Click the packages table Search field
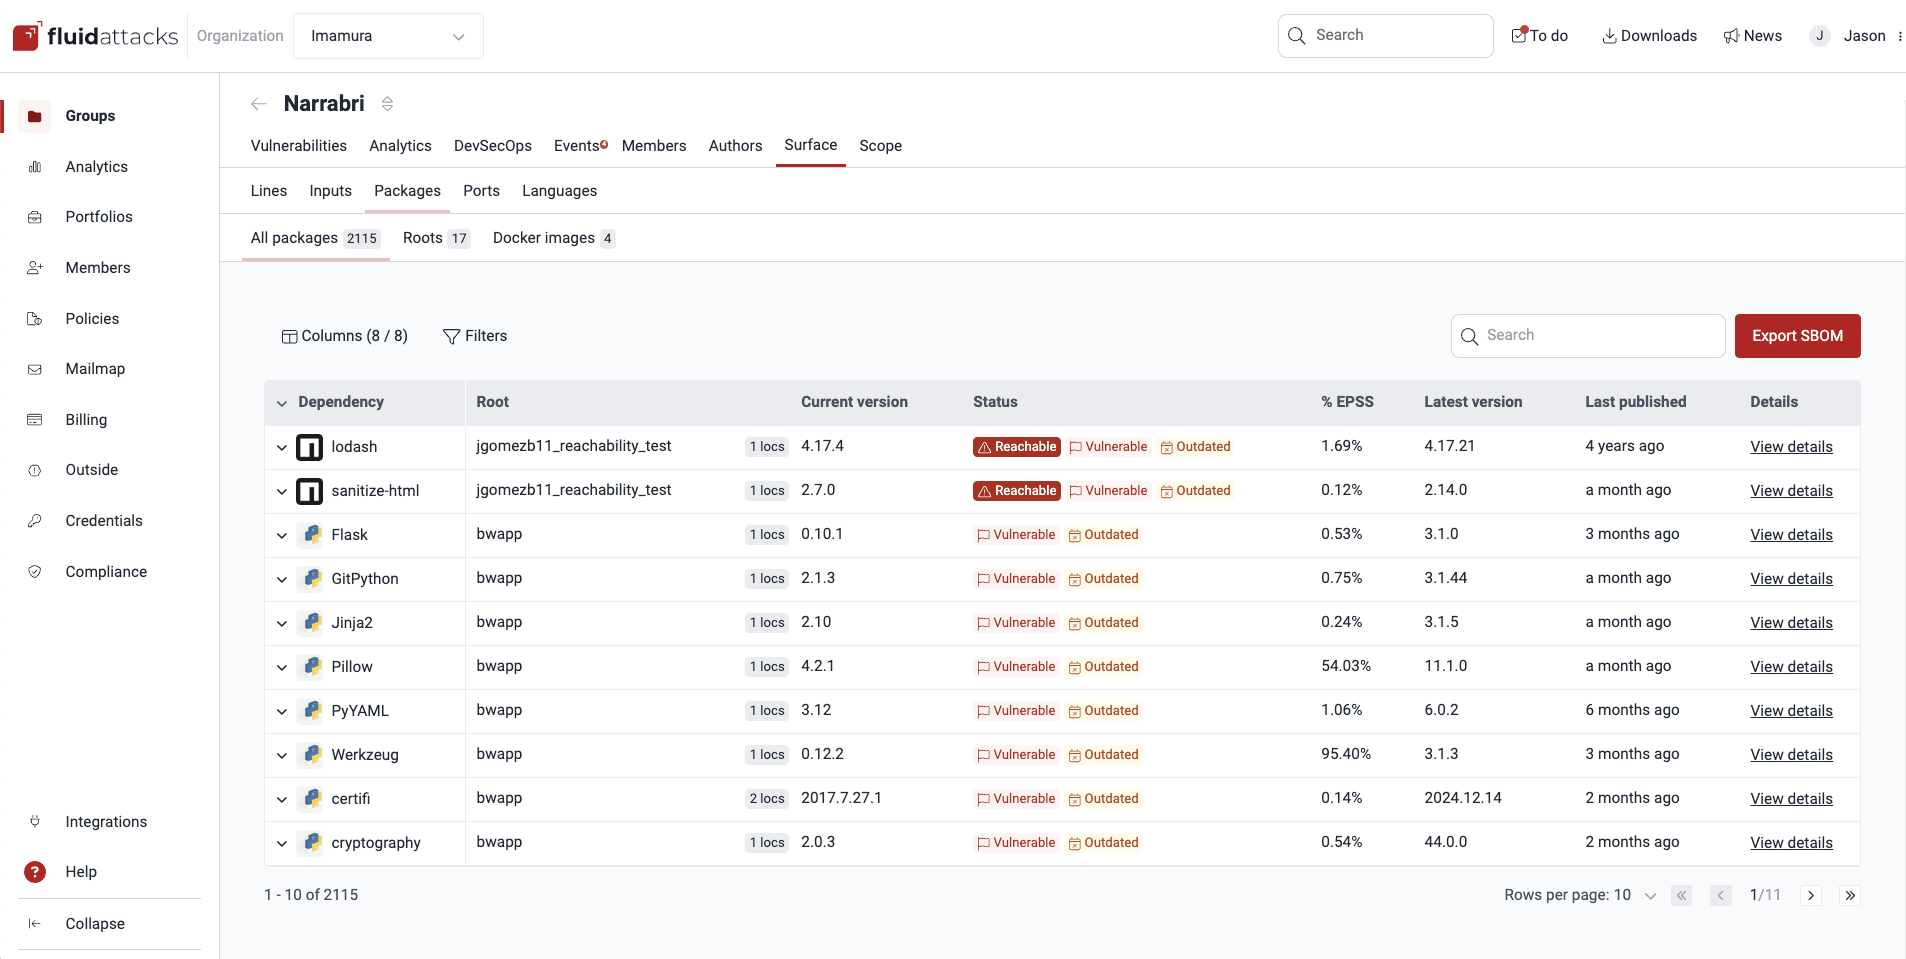 click(x=1588, y=336)
